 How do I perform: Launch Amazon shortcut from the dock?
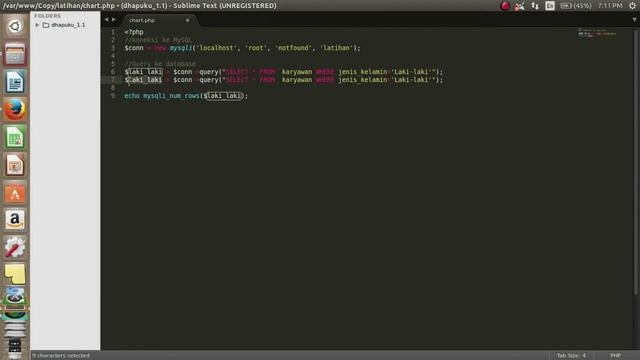(x=15, y=220)
